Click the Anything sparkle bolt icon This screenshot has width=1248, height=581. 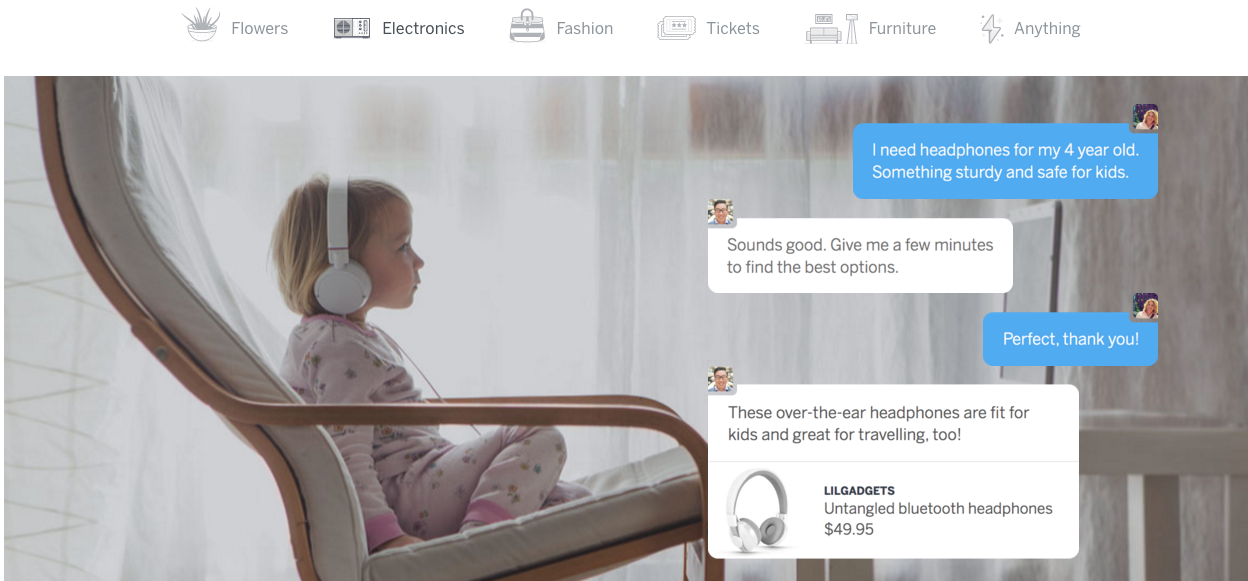tap(991, 28)
